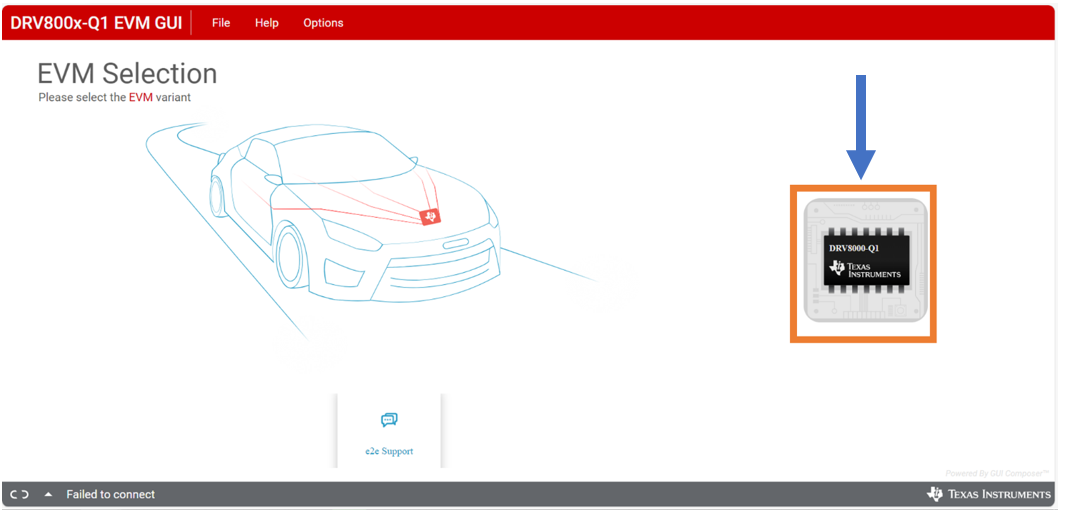This screenshot has height=510, width=1067.
Task: Click the red EVM word in subtitle
Action: 141,97
